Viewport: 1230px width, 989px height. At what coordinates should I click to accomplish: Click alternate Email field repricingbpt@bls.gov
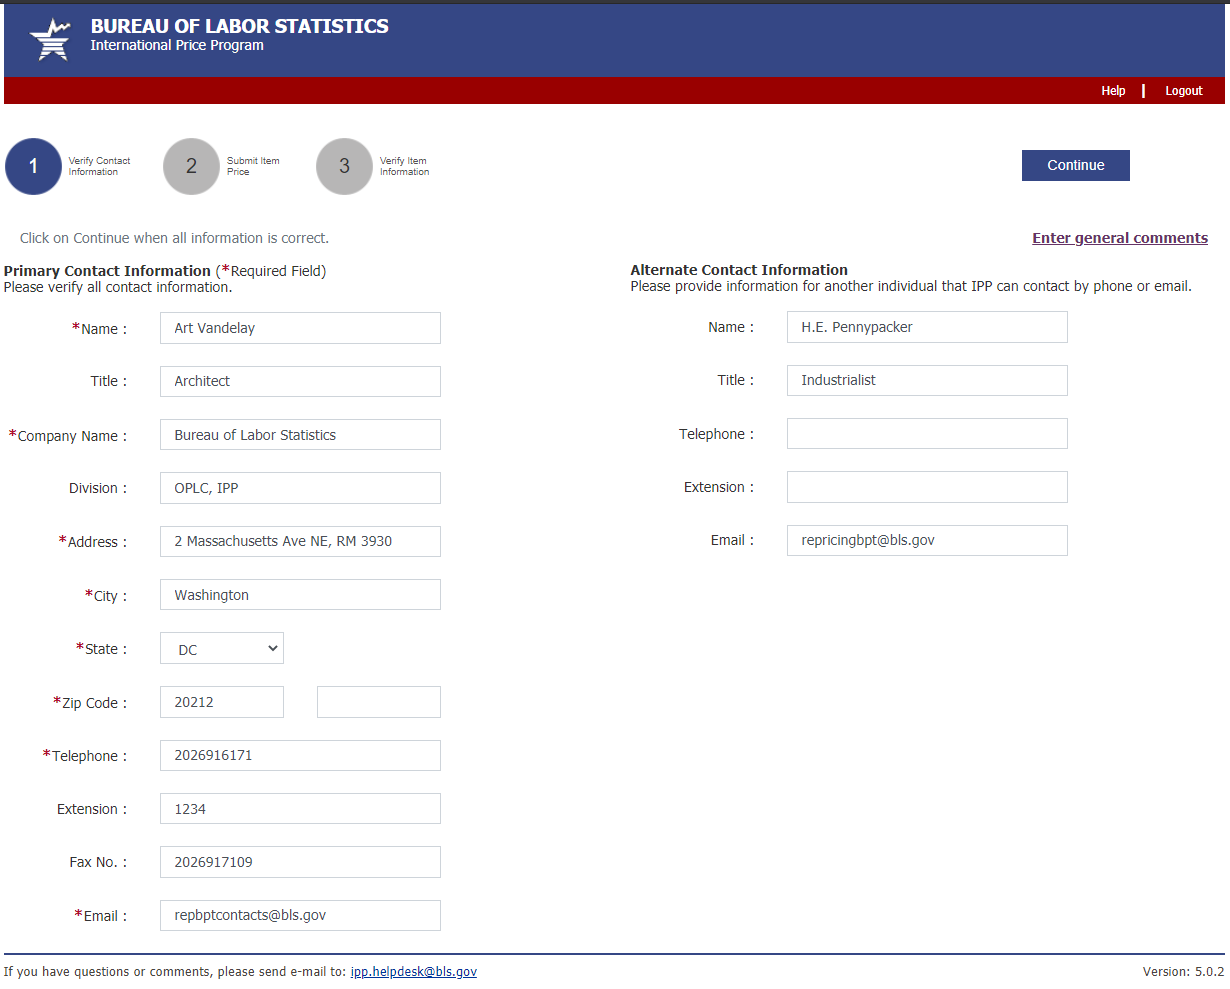927,540
